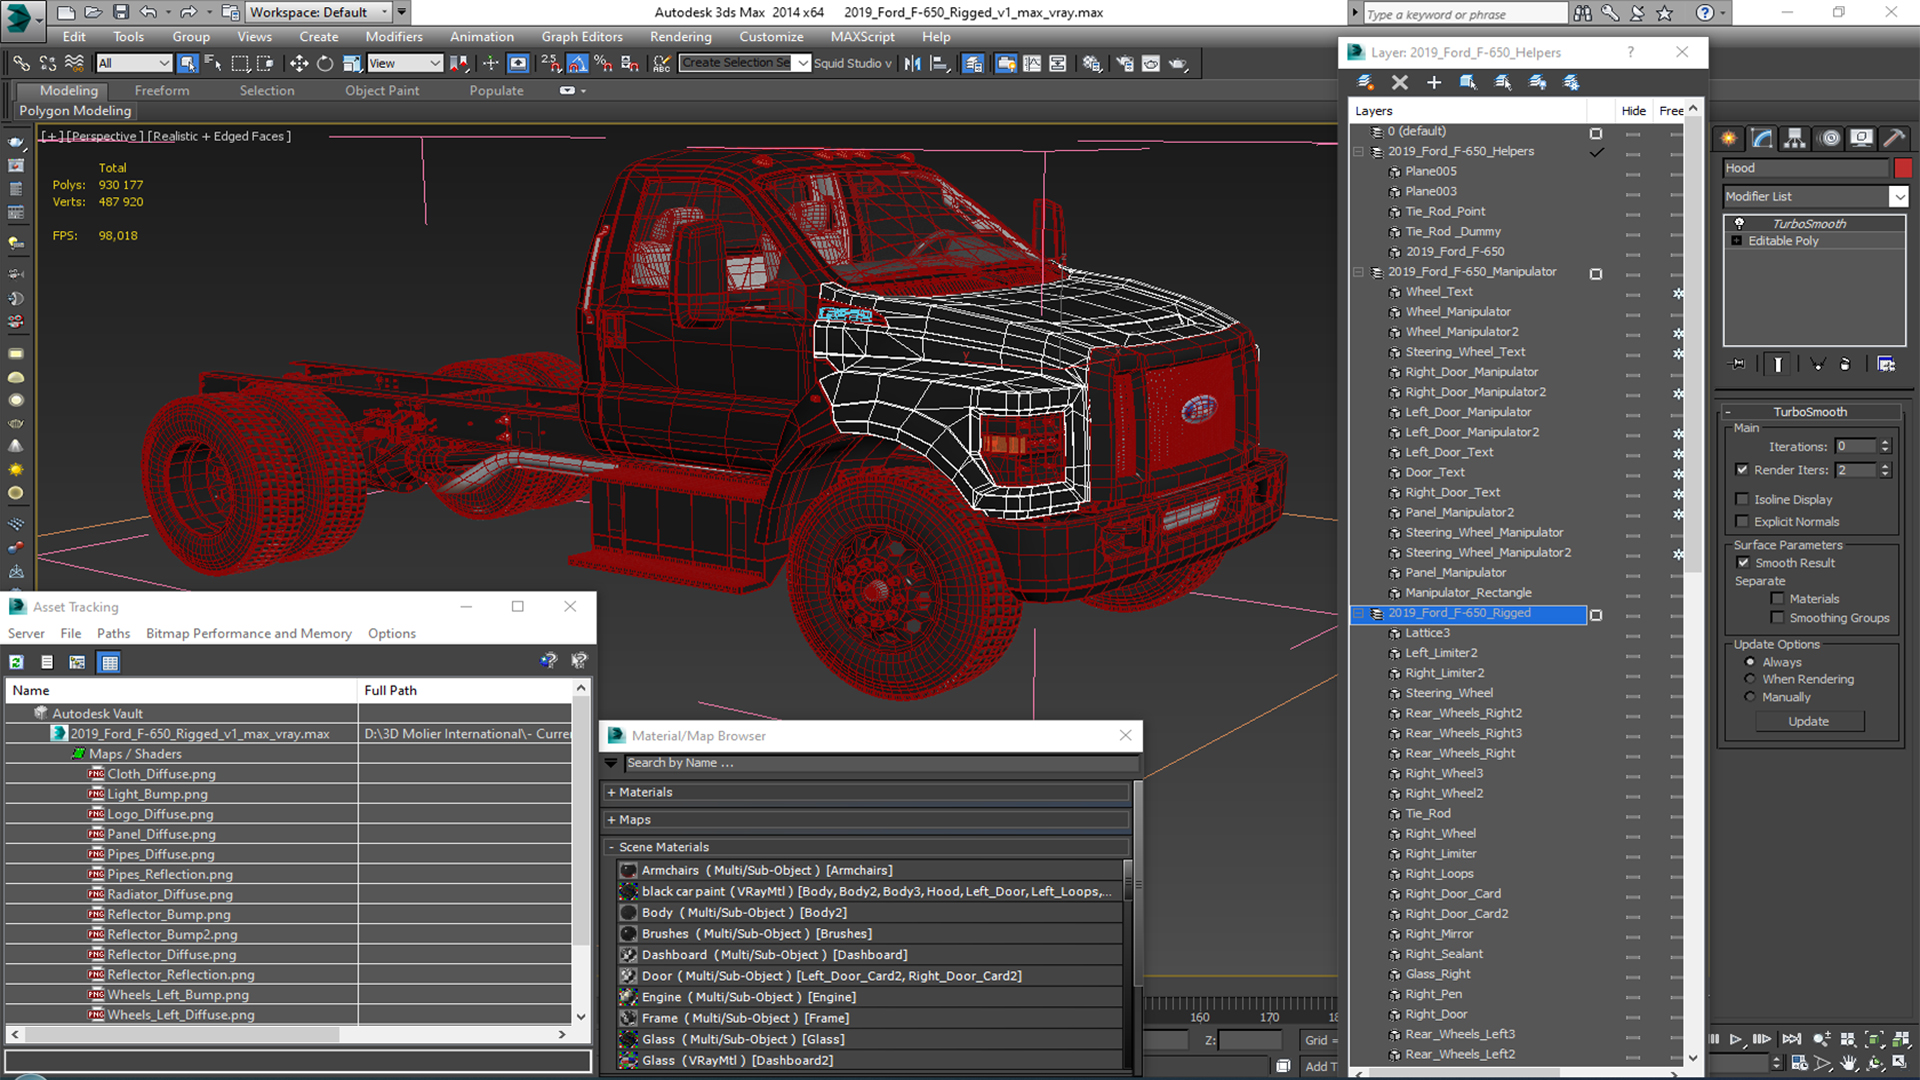1920x1080 pixels.
Task: Open the Create command panel tab
Action: pos(1728,138)
